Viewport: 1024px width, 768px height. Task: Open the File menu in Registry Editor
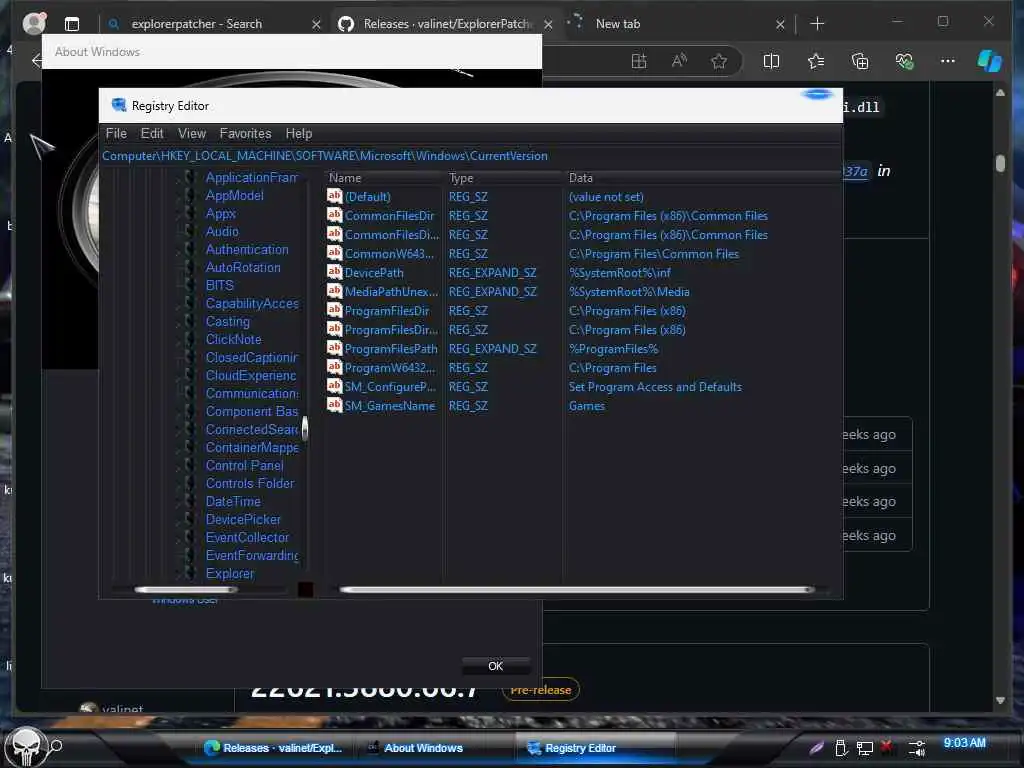[116, 133]
